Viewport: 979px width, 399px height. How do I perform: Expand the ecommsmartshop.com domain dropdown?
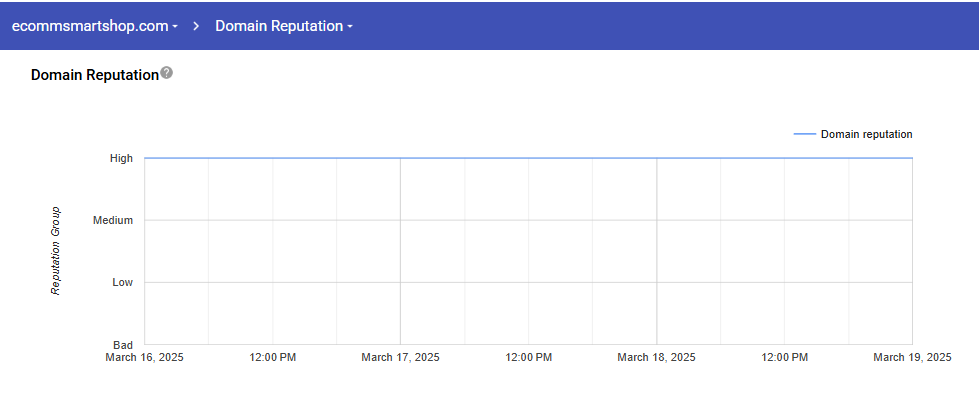click(95, 26)
